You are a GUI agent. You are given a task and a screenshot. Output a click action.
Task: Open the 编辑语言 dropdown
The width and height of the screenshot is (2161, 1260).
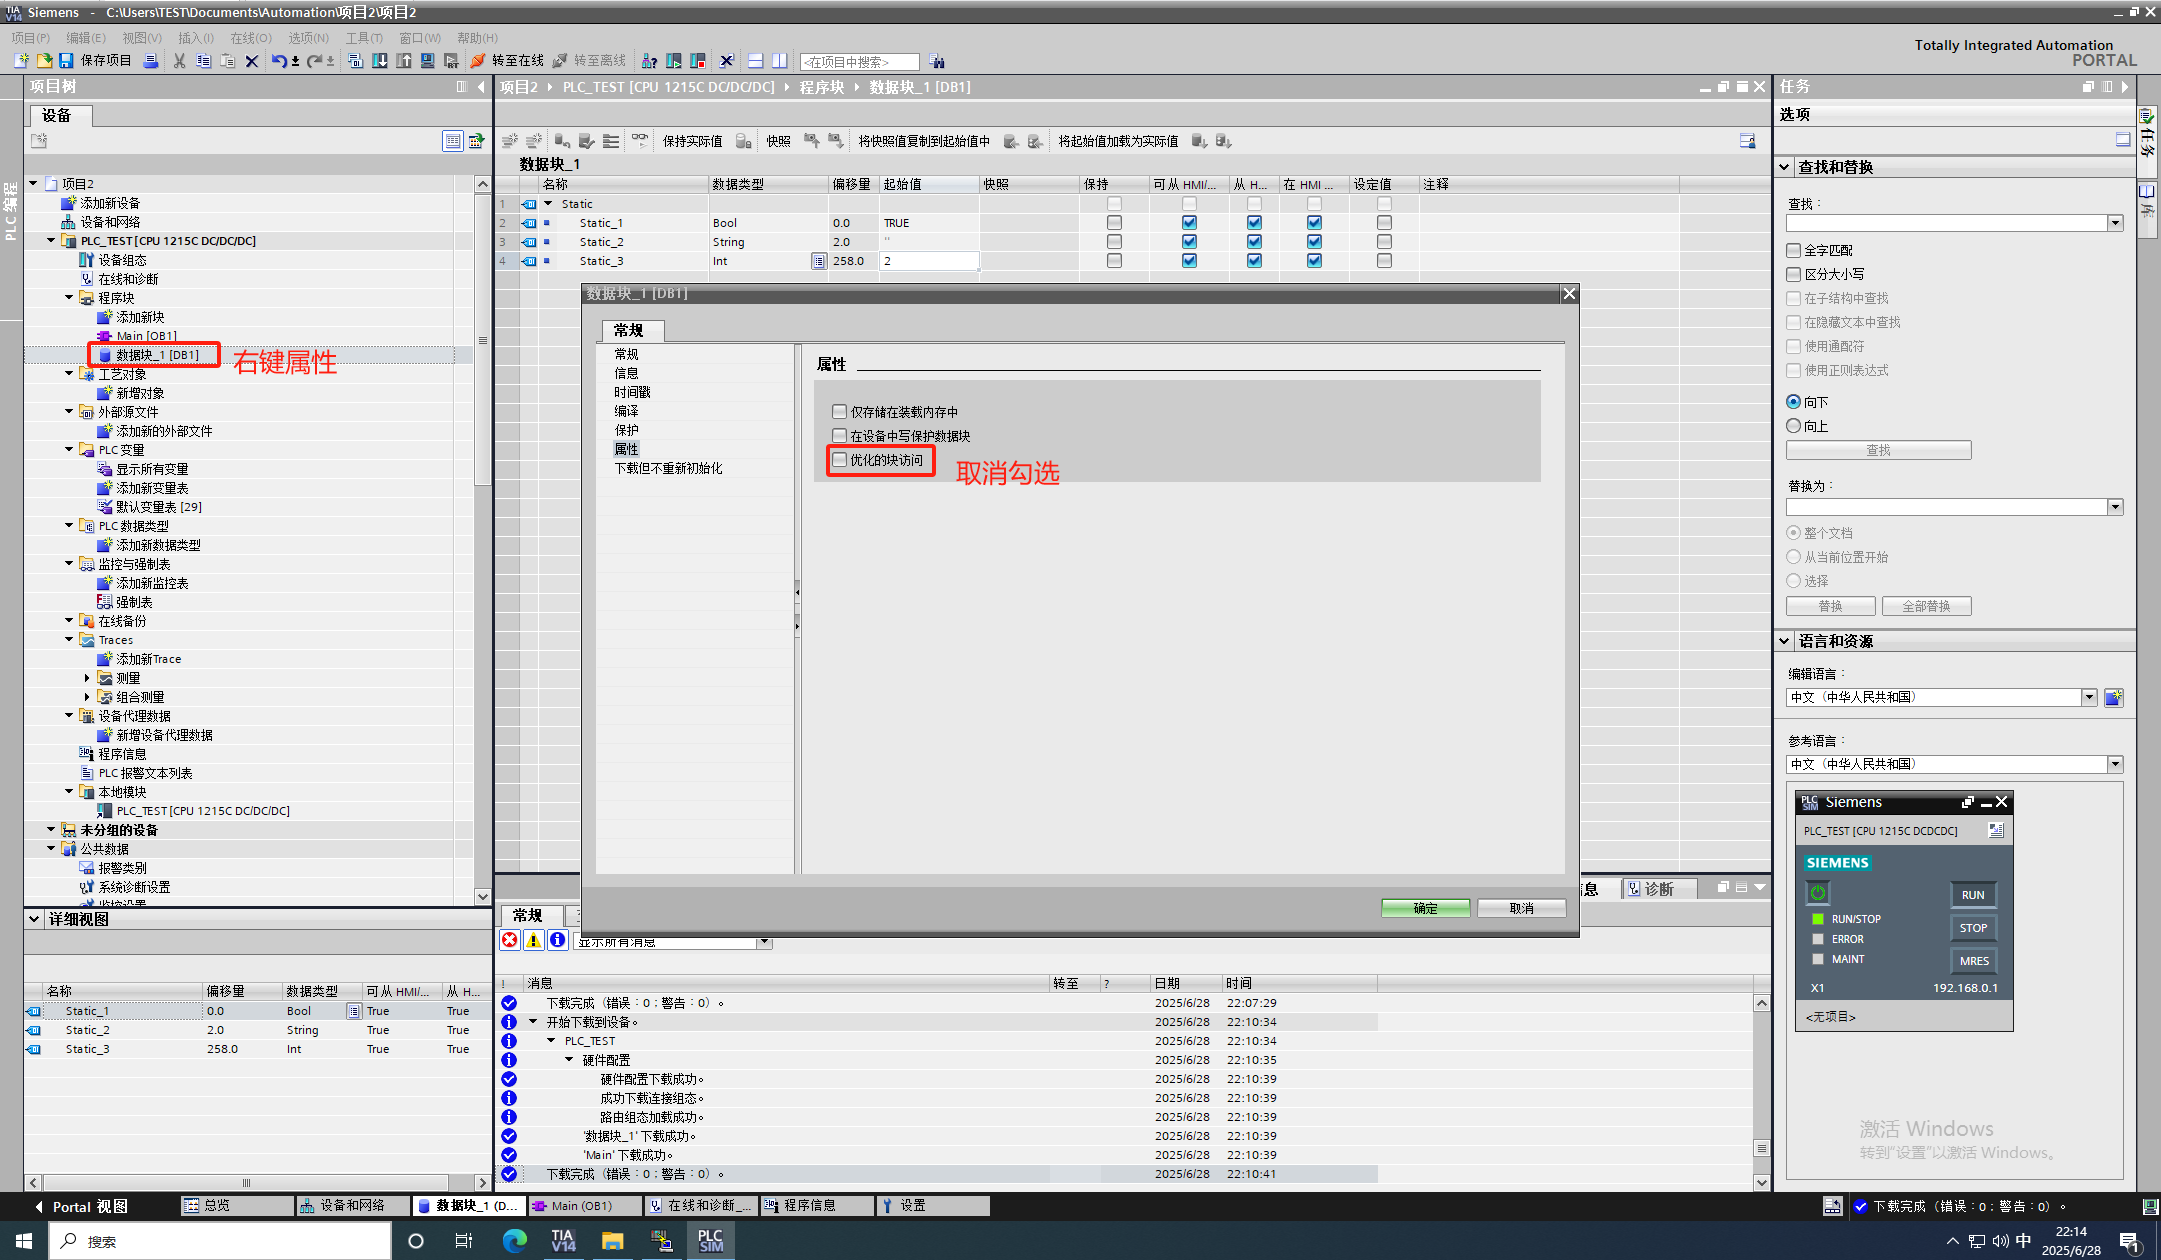[2089, 697]
